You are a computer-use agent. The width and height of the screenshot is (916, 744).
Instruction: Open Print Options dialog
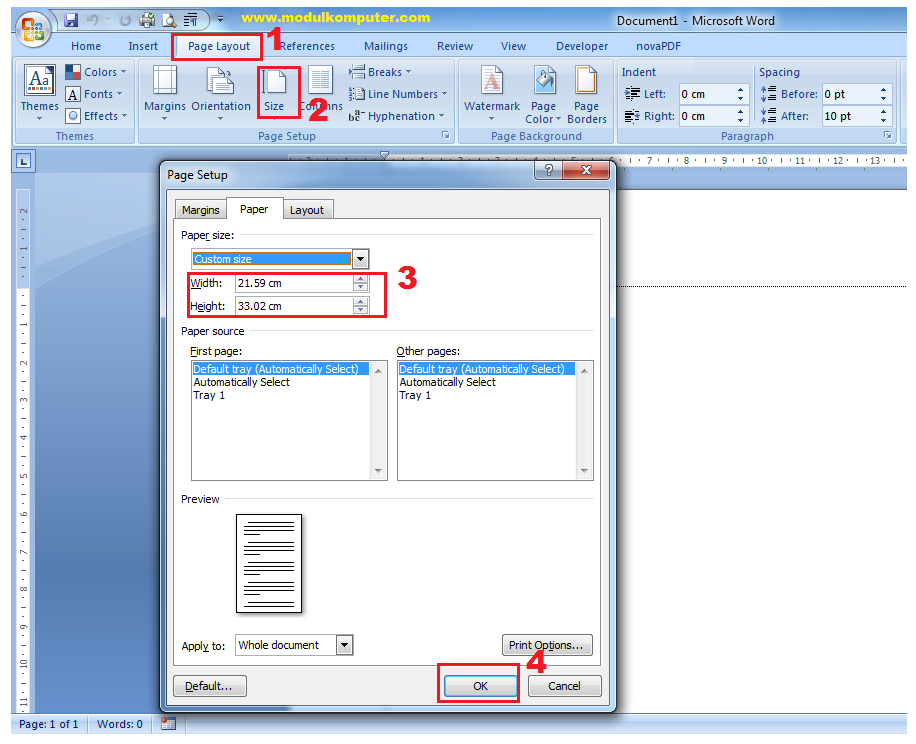pyautogui.click(x=547, y=645)
